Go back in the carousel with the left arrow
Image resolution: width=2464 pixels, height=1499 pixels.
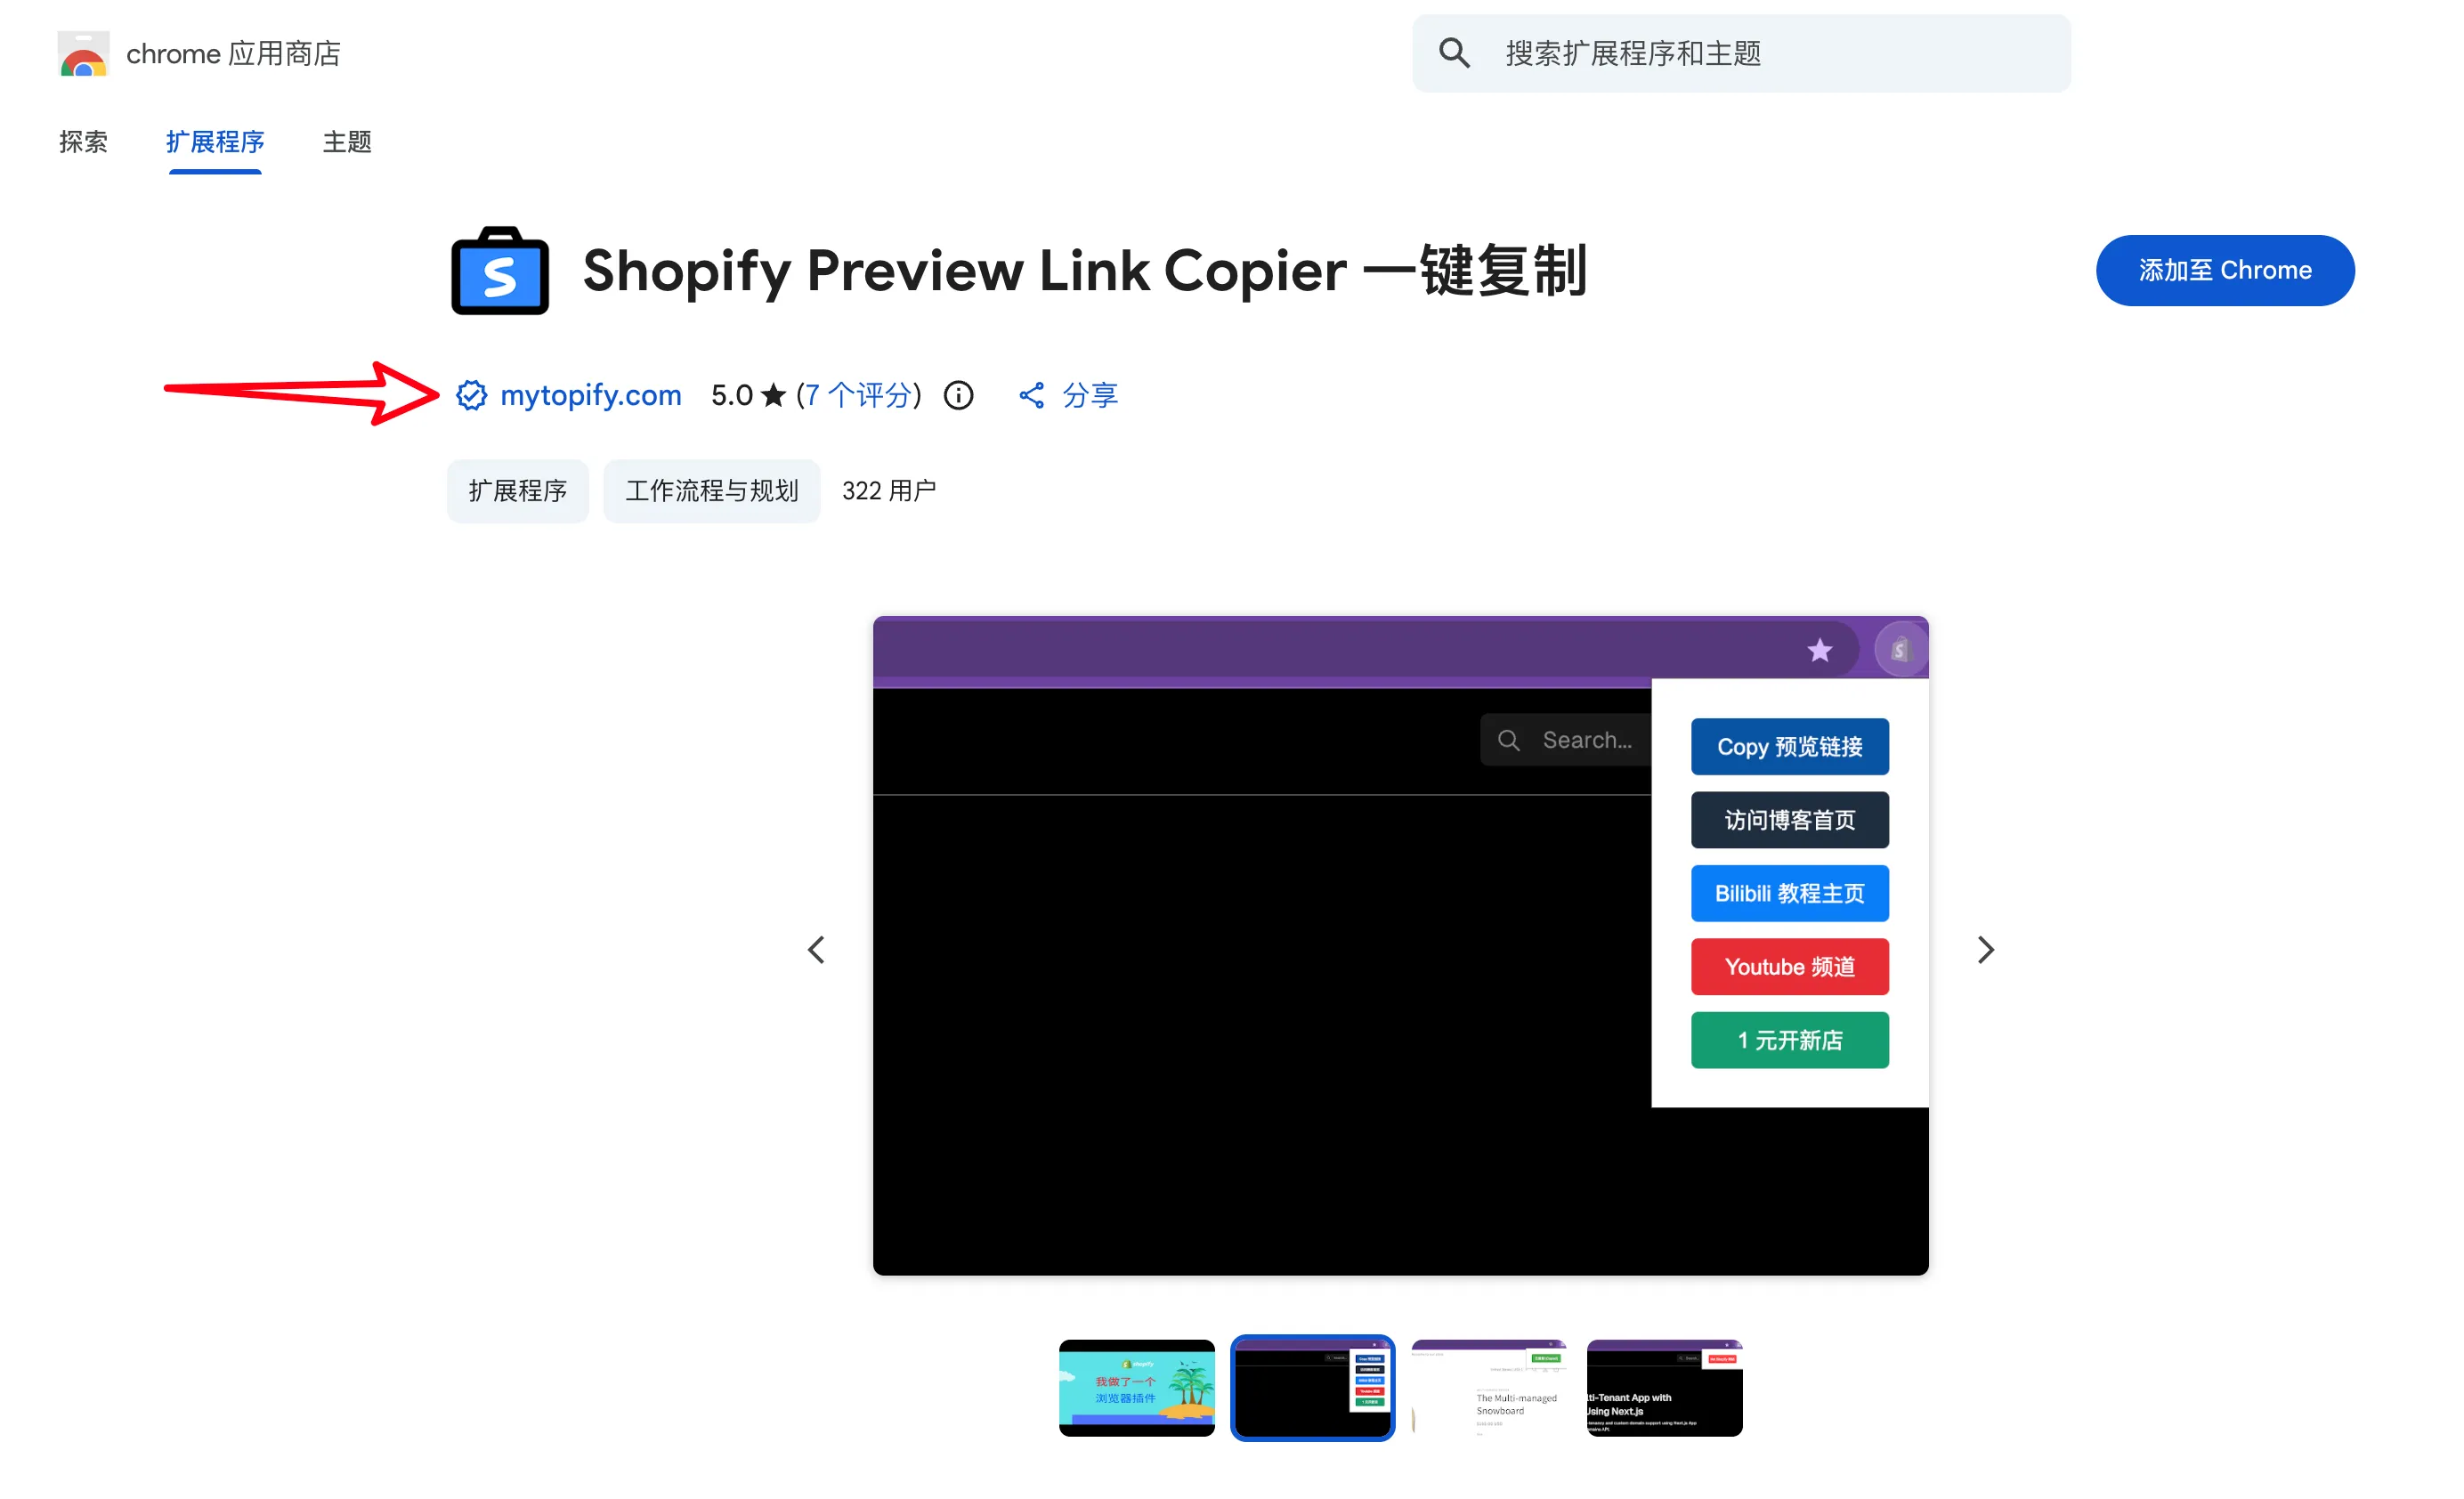coord(816,949)
